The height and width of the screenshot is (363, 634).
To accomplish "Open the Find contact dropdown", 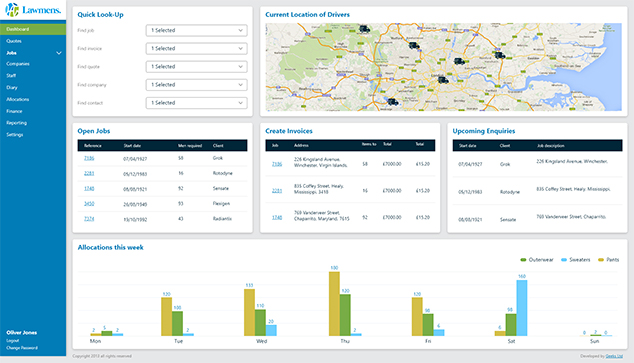I will (197, 103).
